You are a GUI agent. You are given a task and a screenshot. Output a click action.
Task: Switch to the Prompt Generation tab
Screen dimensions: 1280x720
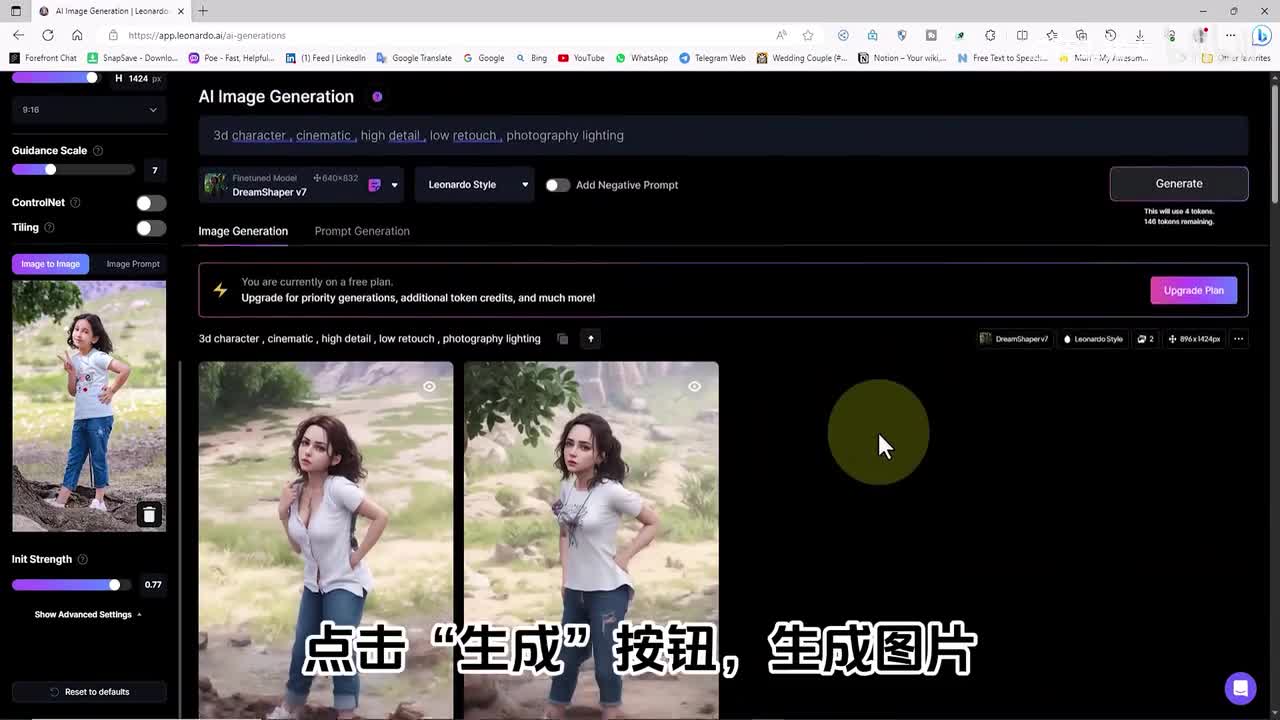click(362, 231)
